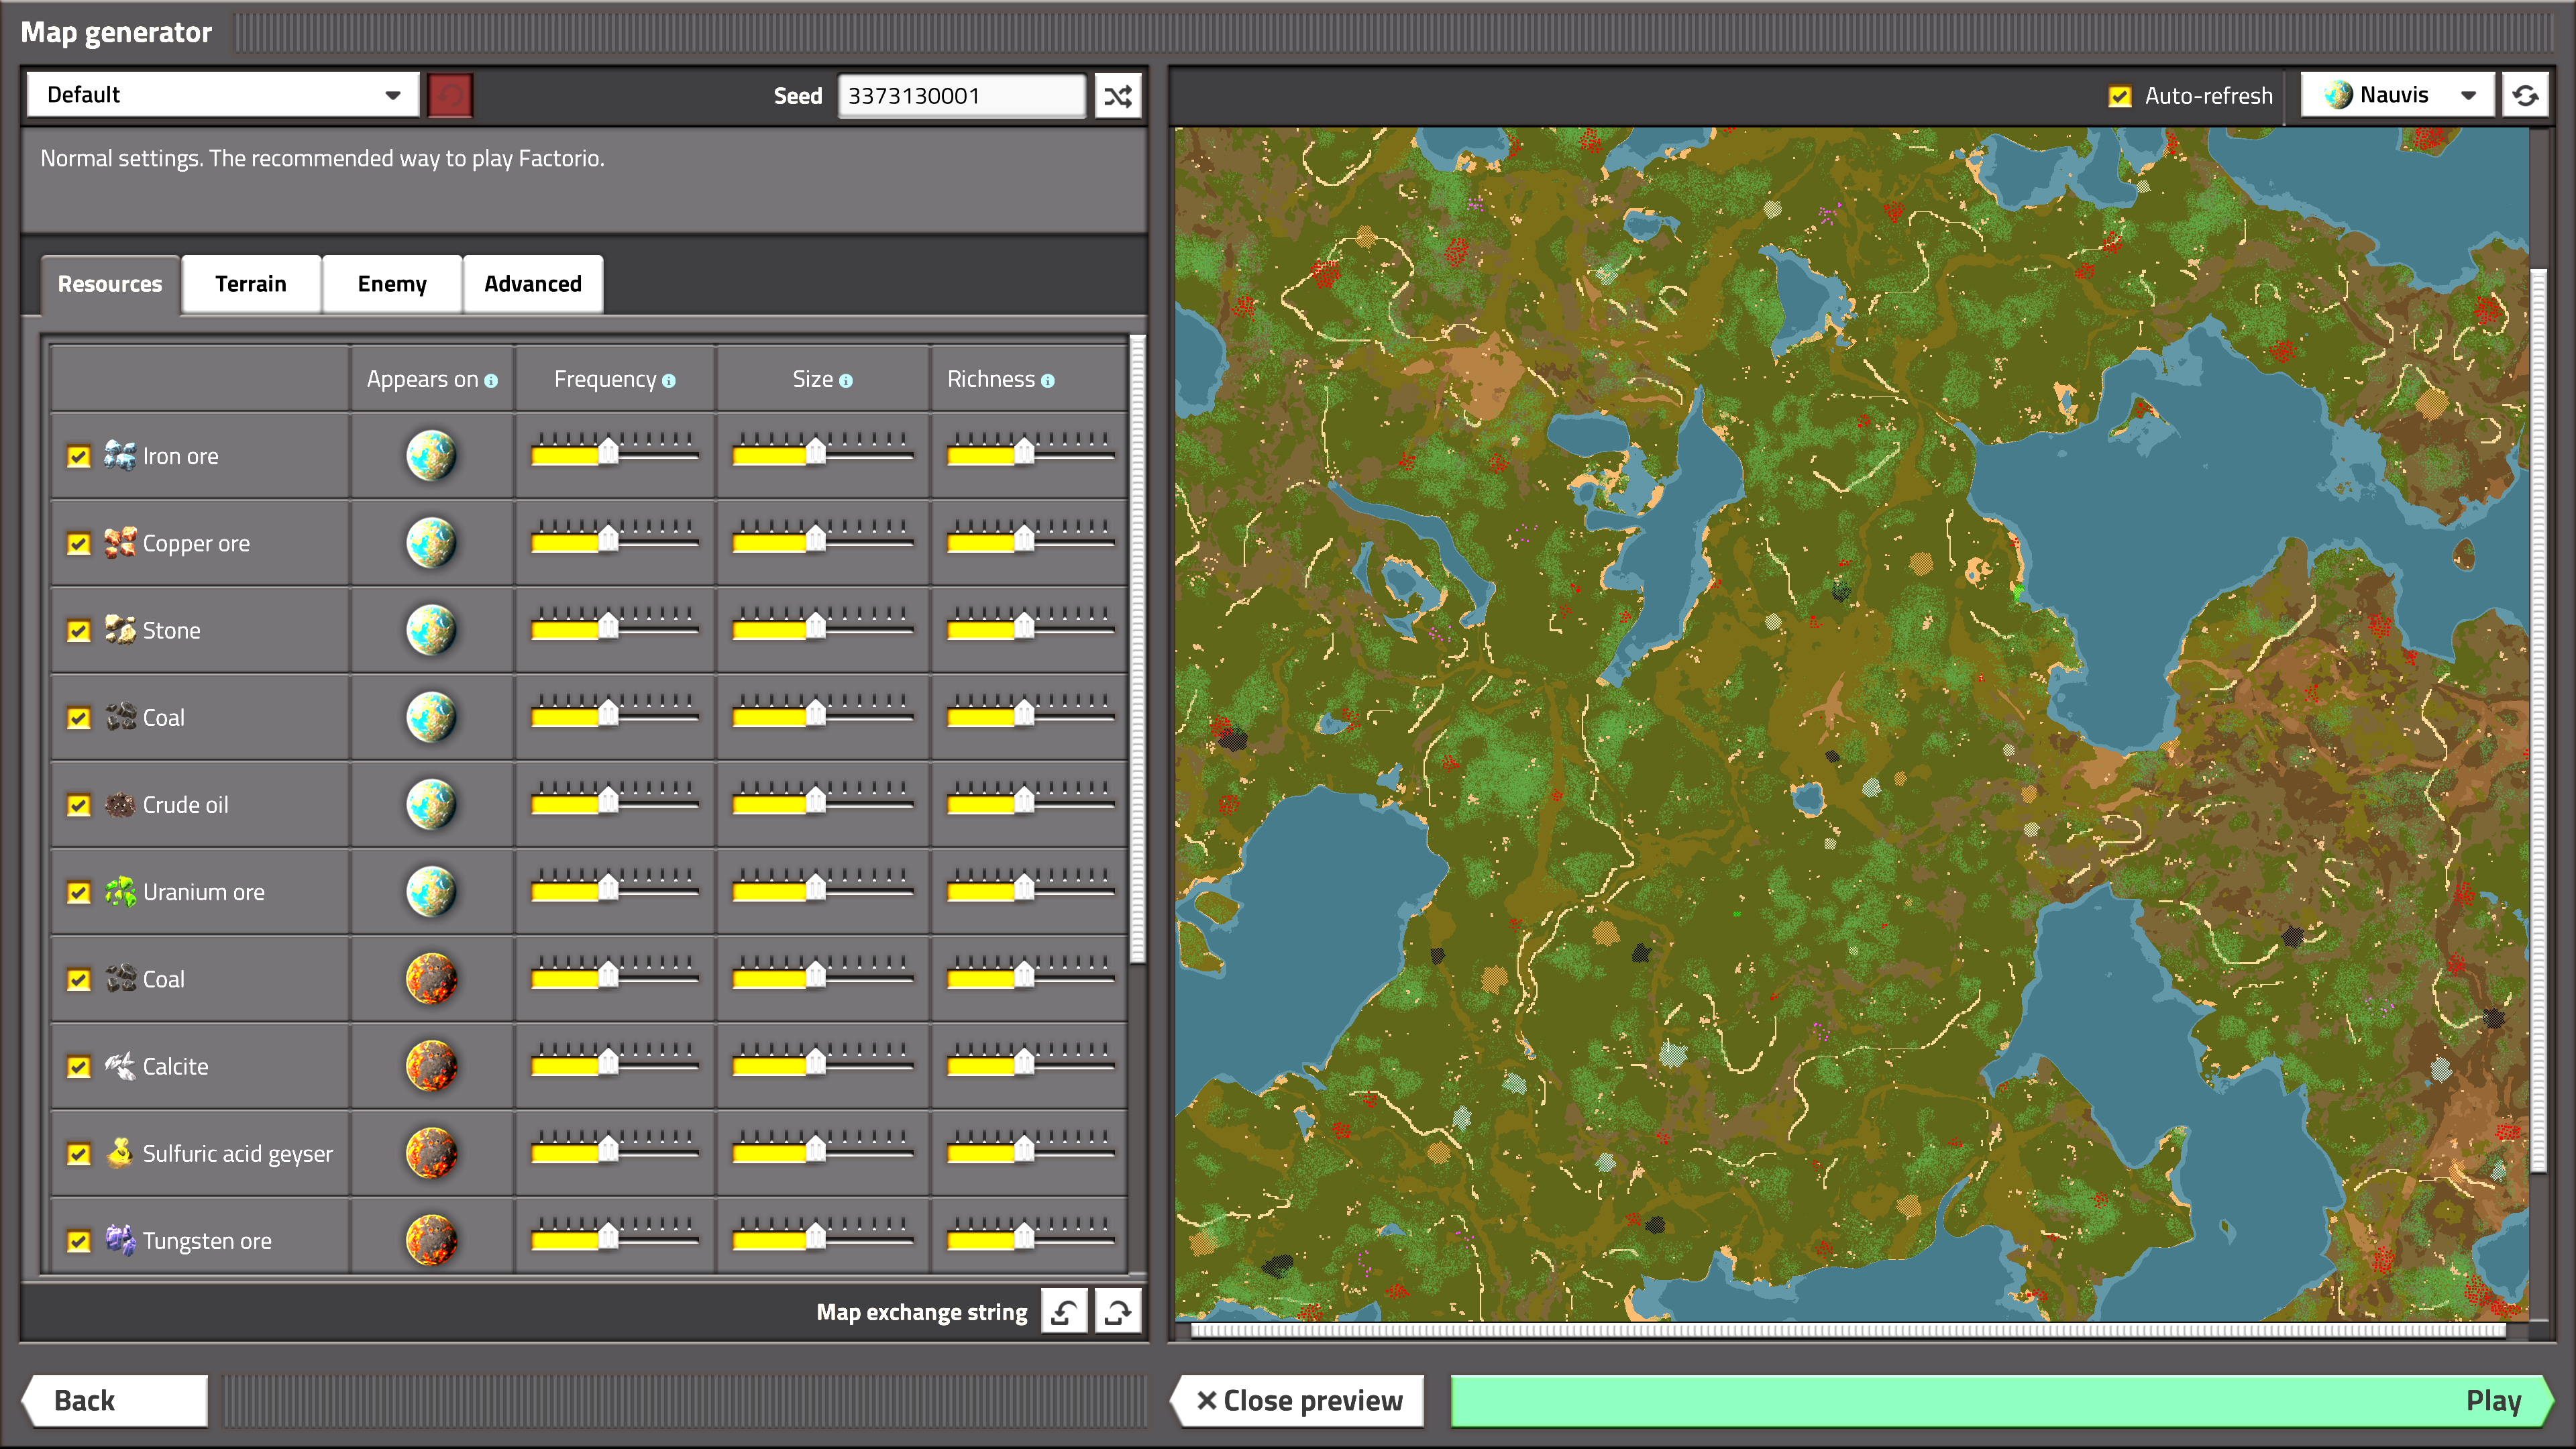Click Vulcanus planet icon in Calcite row
The width and height of the screenshot is (2576, 1449).
[x=431, y=1065]
